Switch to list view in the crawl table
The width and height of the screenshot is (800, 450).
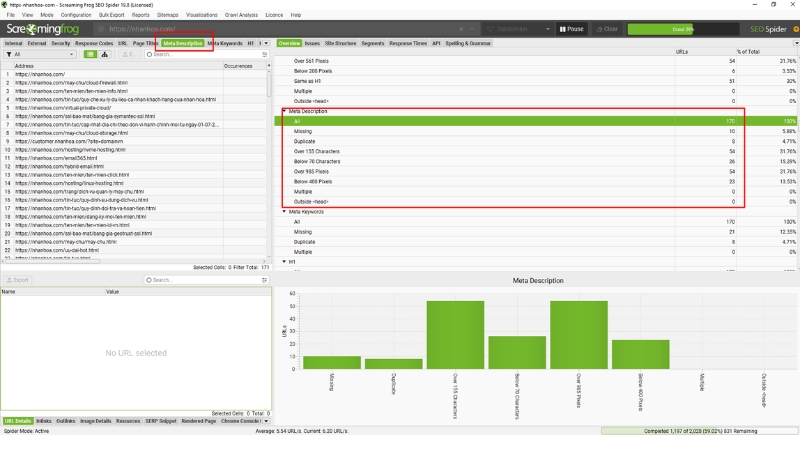pyautogui.click(x=90, y=54)
